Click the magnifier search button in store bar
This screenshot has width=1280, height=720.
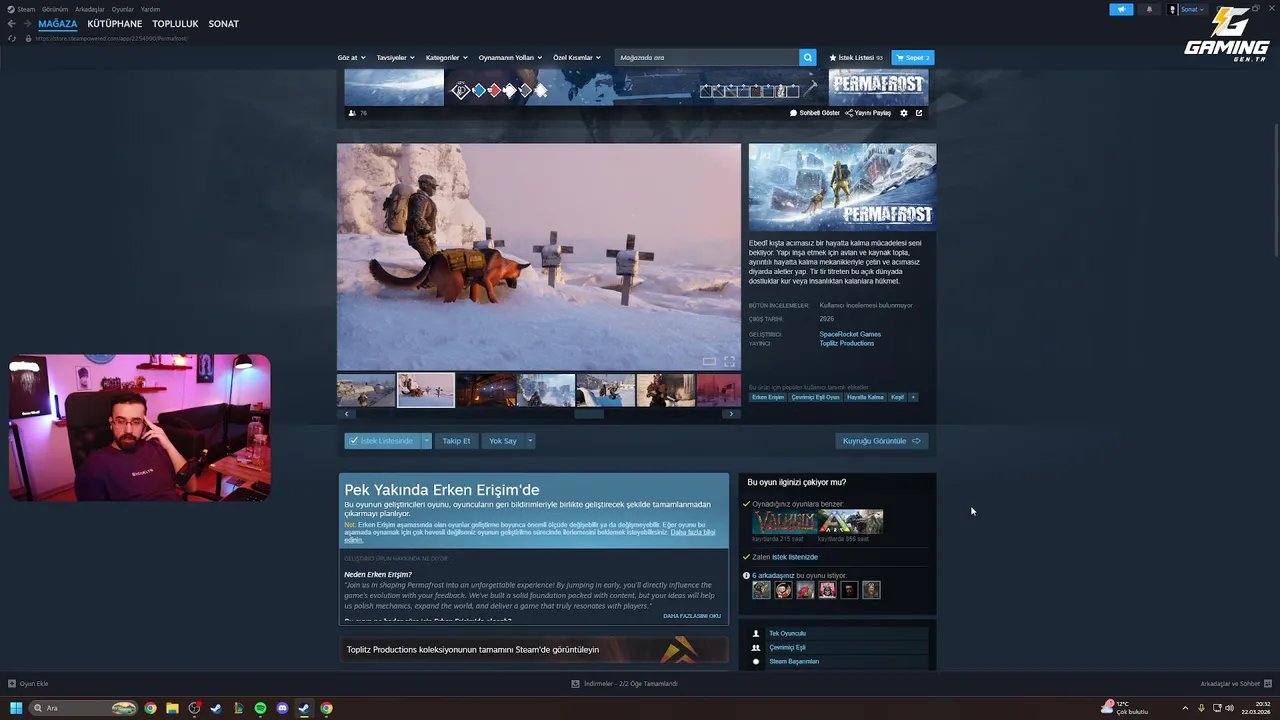pyautogui.click(x=808, y=57)
